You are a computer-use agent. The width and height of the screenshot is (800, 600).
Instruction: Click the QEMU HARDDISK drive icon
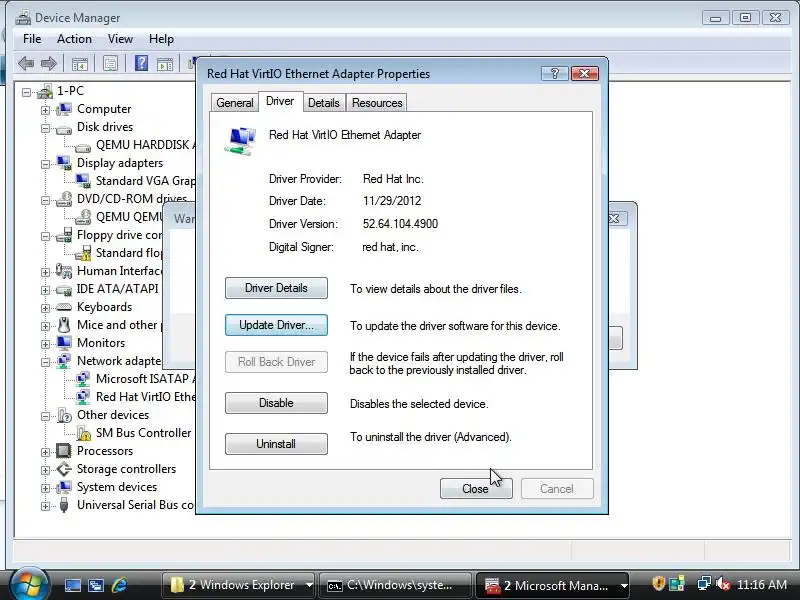83,146
